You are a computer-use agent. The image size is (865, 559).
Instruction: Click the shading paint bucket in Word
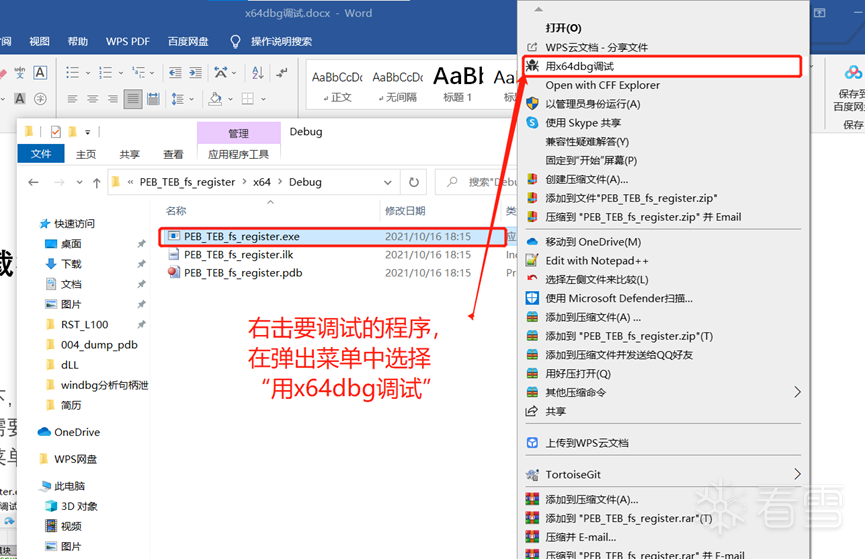point(215,99)
